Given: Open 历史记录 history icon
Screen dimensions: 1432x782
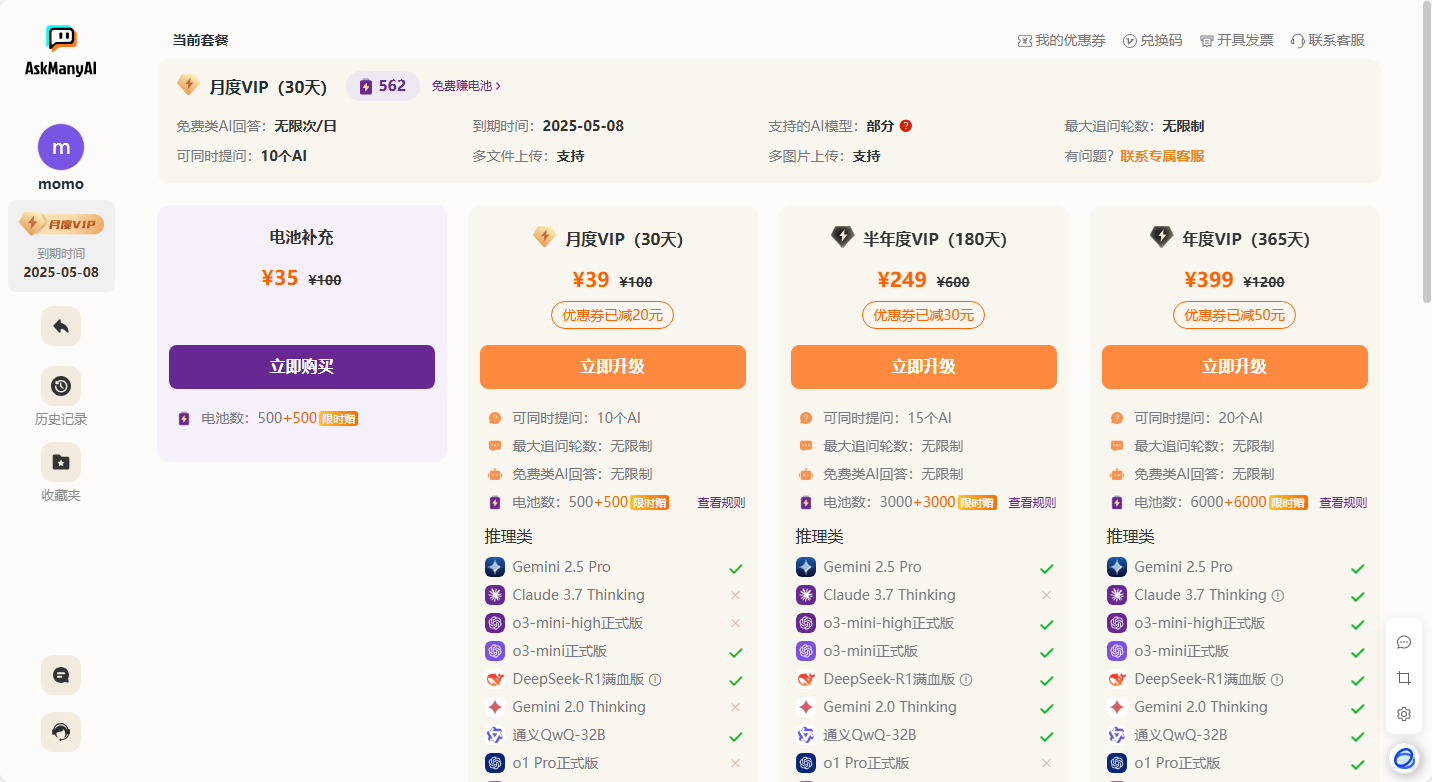Looking at the screenshot, I should pyautogui.click(x=61, y=386).
